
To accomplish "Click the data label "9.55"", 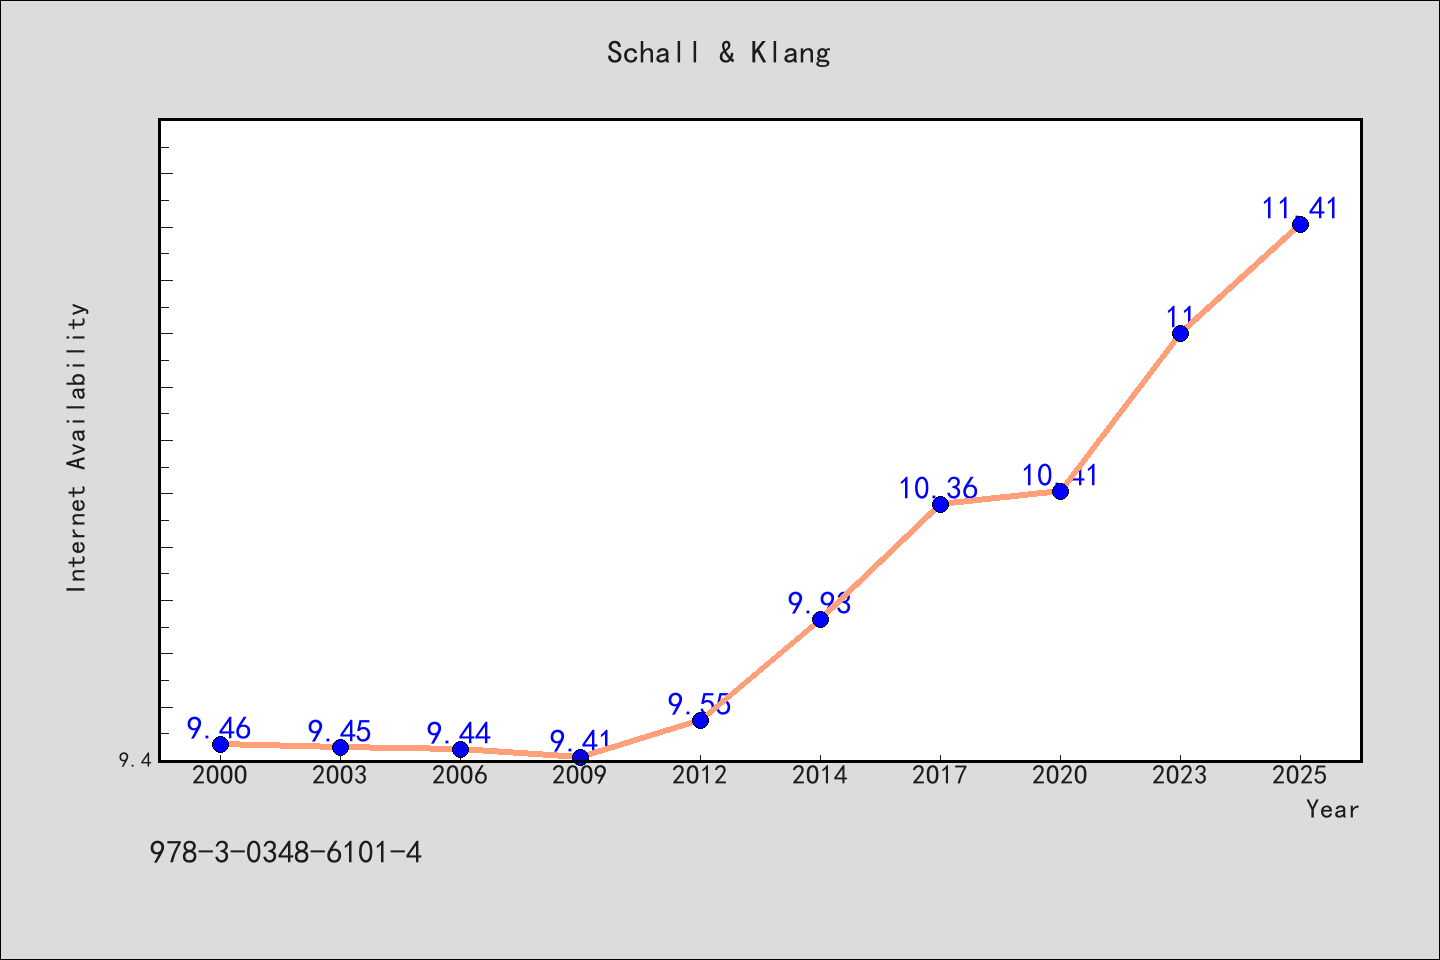I will click(700, 704).
